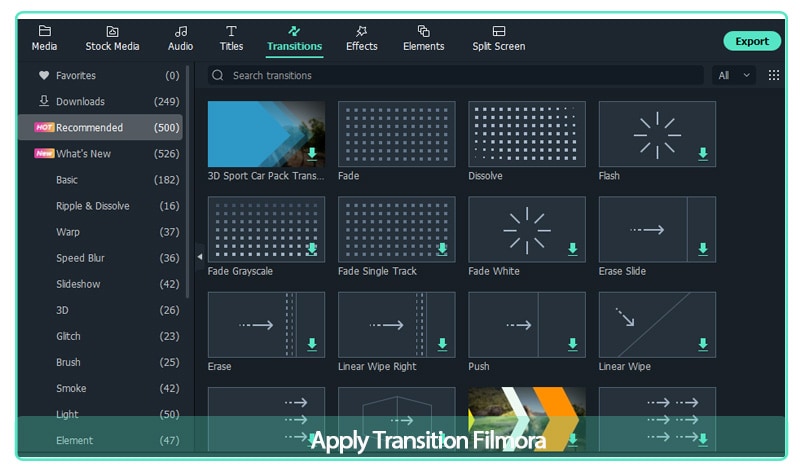Select the Linear Wipe Right thumbnail
The width and height of the screenshot is (800, 472).
[396, 325]
